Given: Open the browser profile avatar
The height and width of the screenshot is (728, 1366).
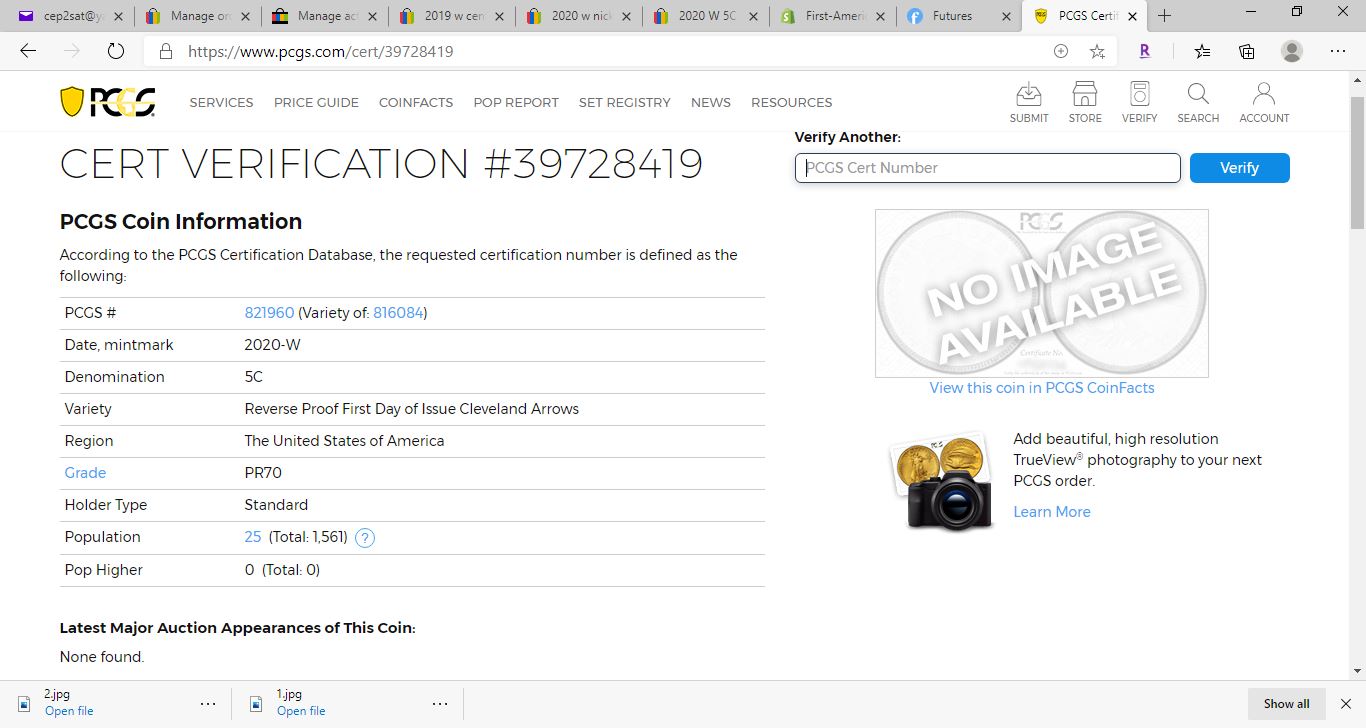Looking at the screenshot, I should pyautogui.click(x=1292, y=51).
